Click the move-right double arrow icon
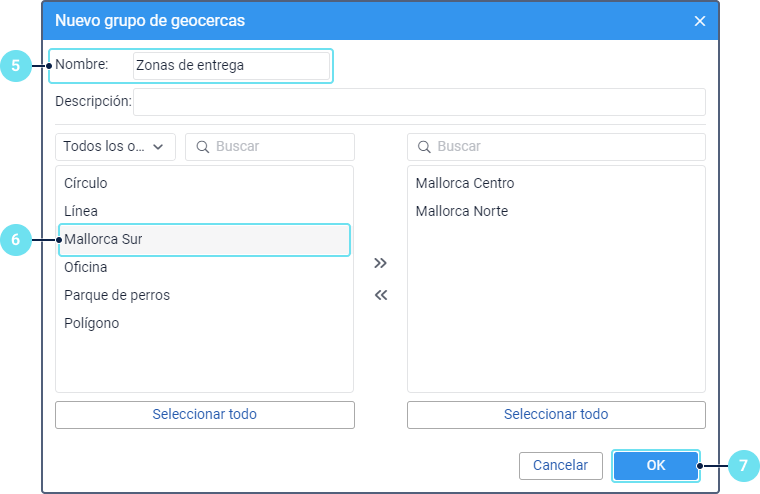Image resolution: width=760 pixels, height=494 pixels. pyautogui.click(x=380, y=263)
